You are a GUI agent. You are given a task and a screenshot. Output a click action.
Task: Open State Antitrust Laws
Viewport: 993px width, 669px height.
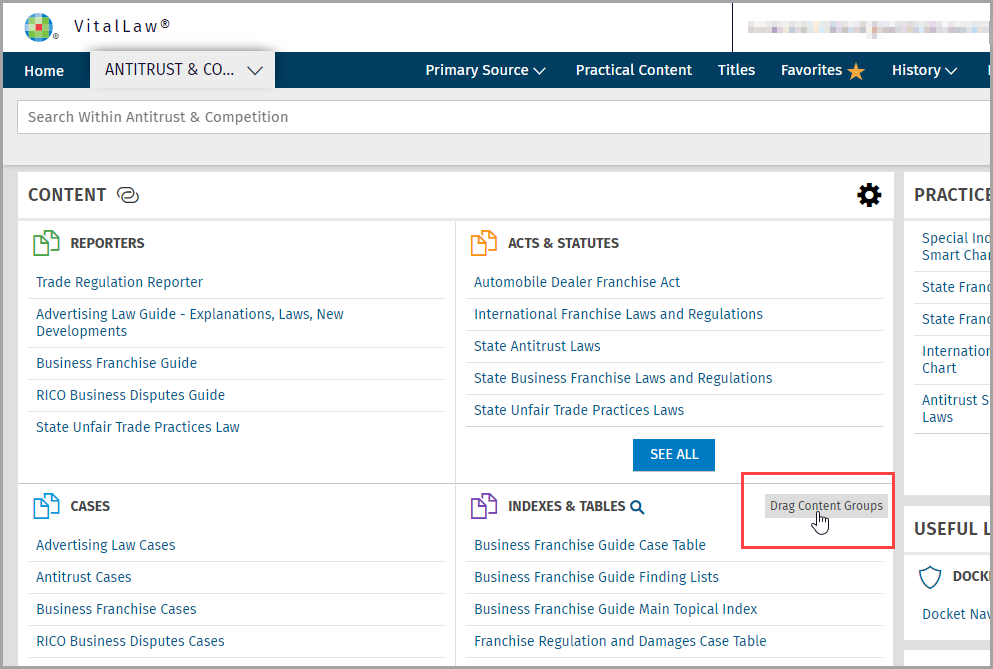coord(537,347)
